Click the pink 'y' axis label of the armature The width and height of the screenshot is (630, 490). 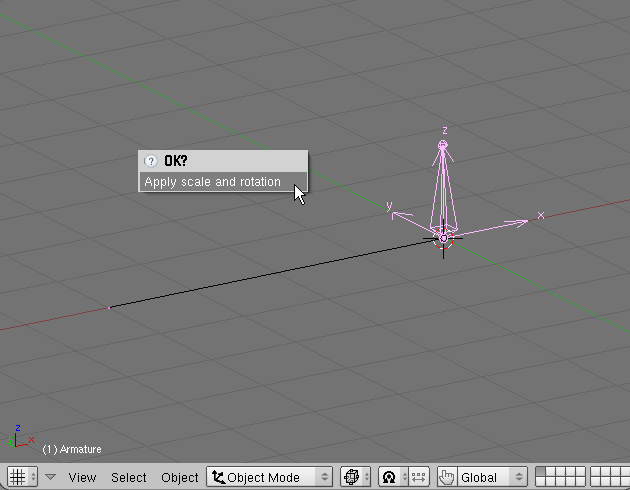click(x=389, y=206)
